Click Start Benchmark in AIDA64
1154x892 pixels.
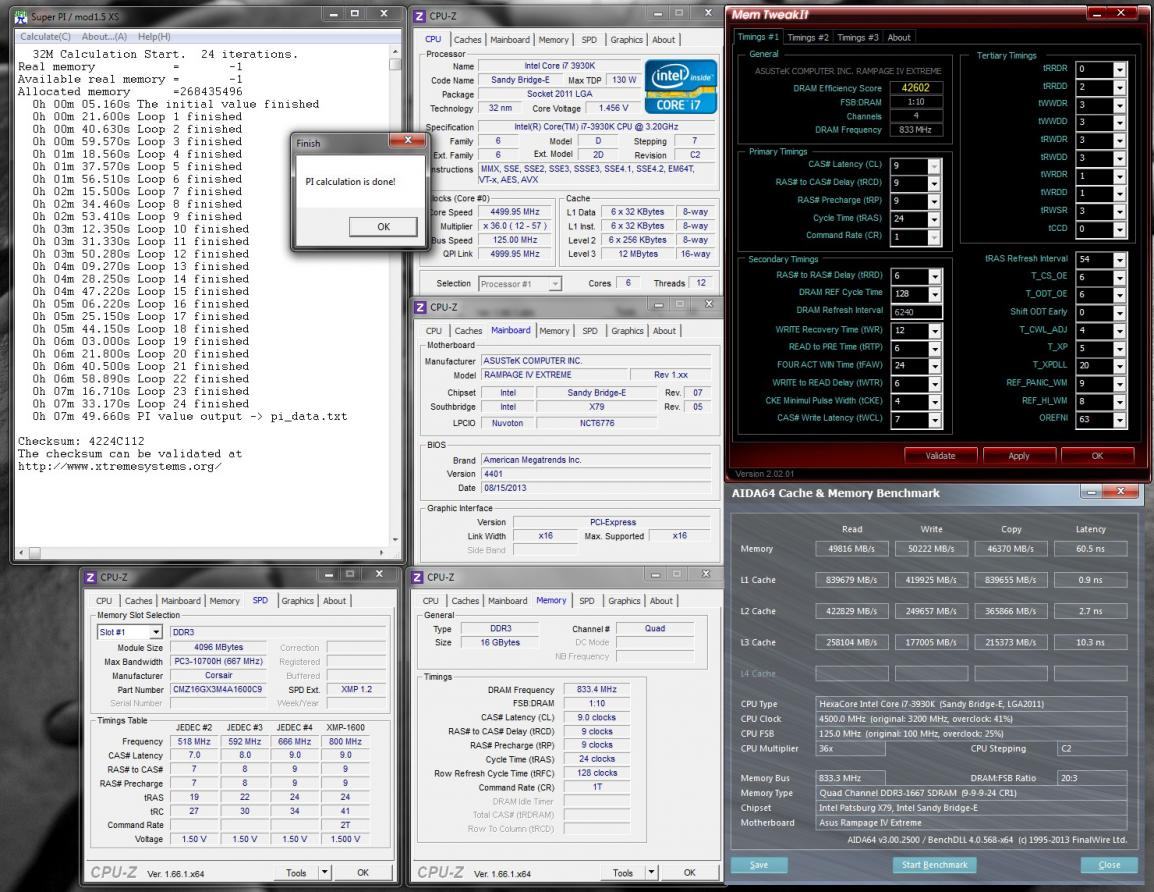pyautogui.click(x=935, y=865)
